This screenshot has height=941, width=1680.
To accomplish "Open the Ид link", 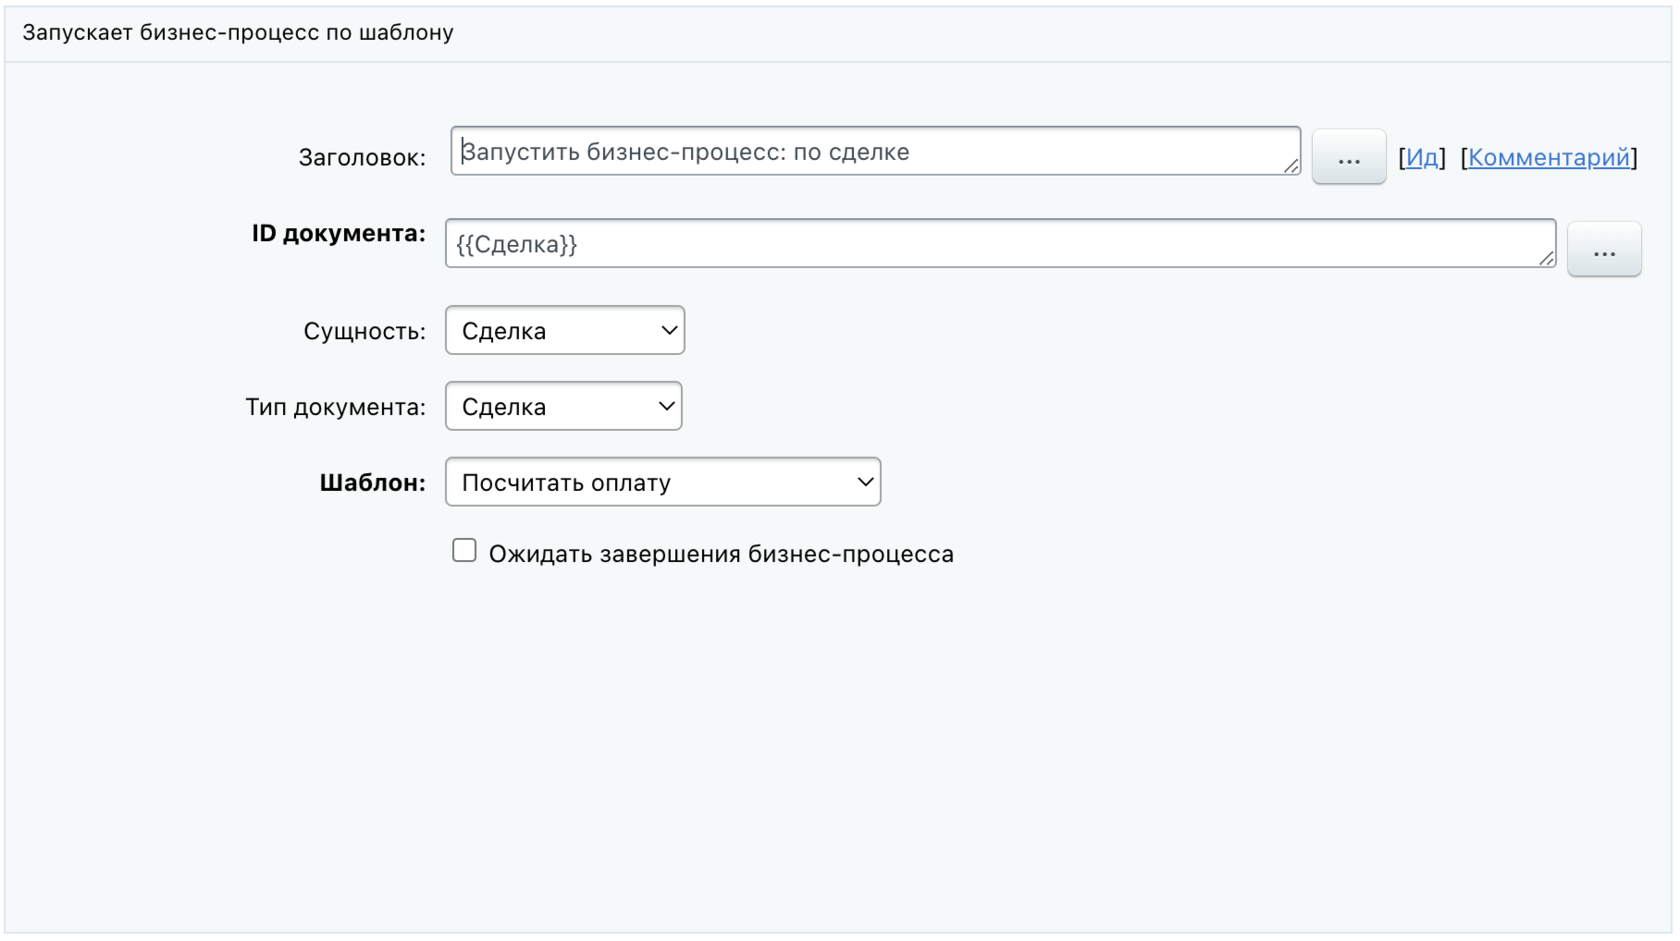I will coord(1421,158).
